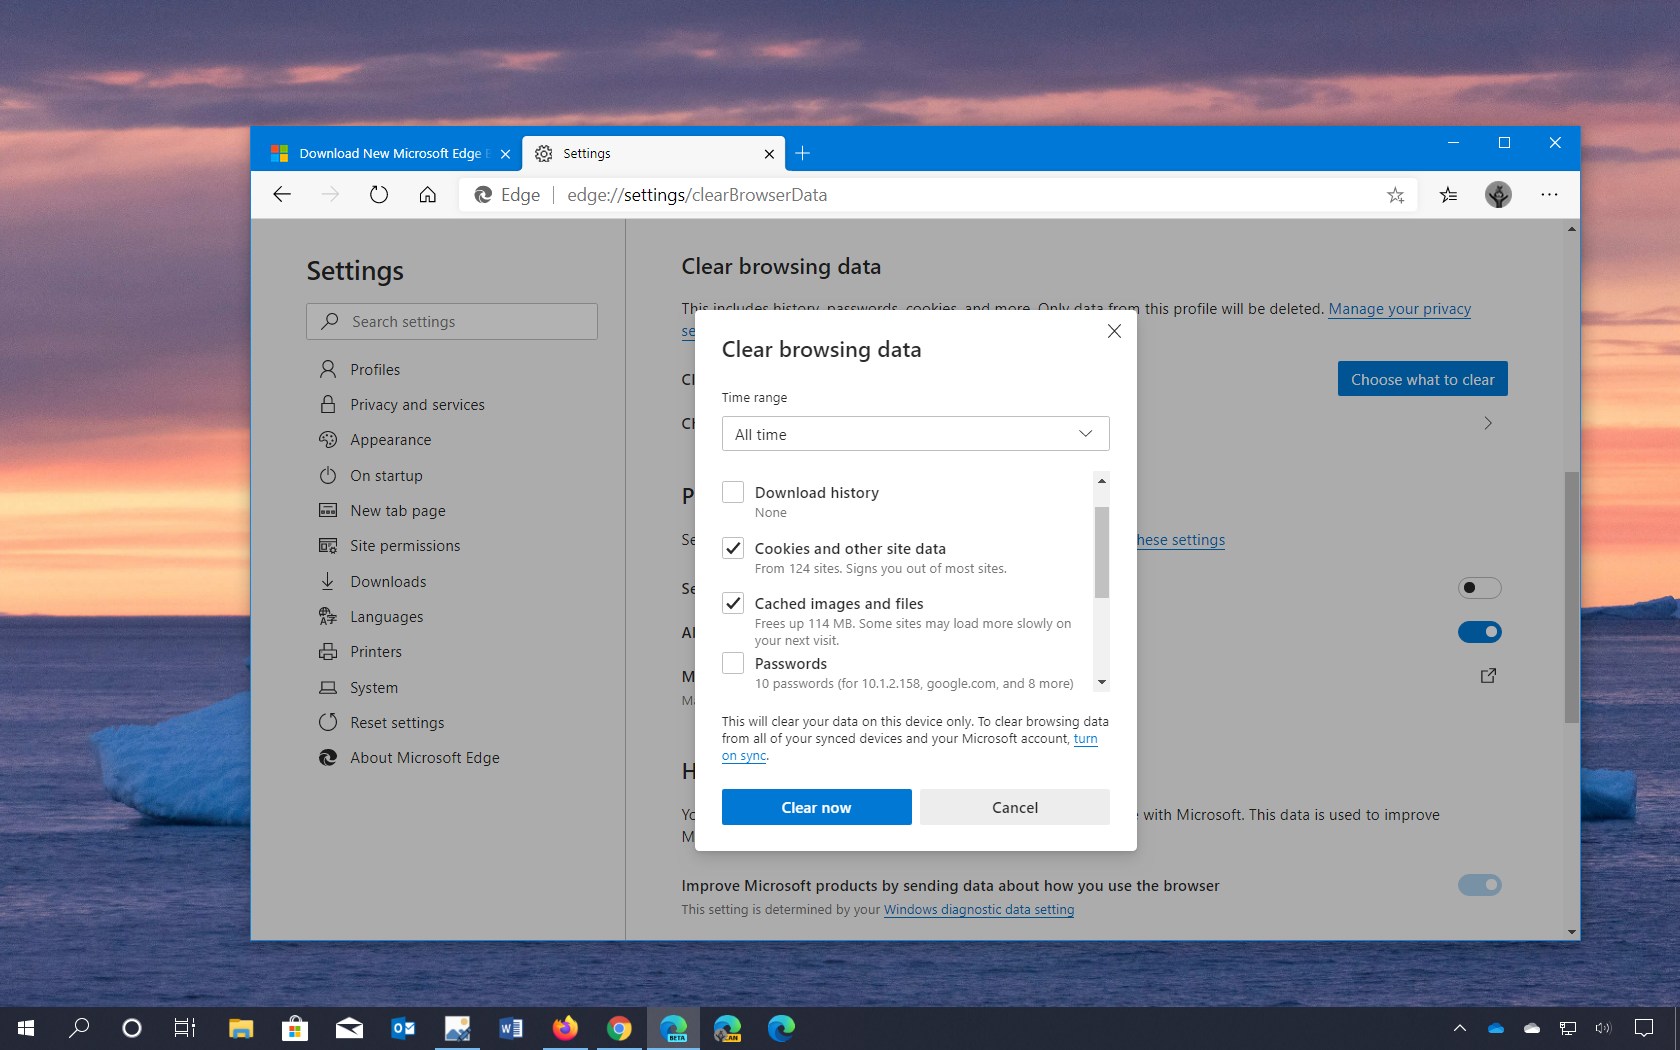Launch Firefox from the taskbar

point(565,1028)
